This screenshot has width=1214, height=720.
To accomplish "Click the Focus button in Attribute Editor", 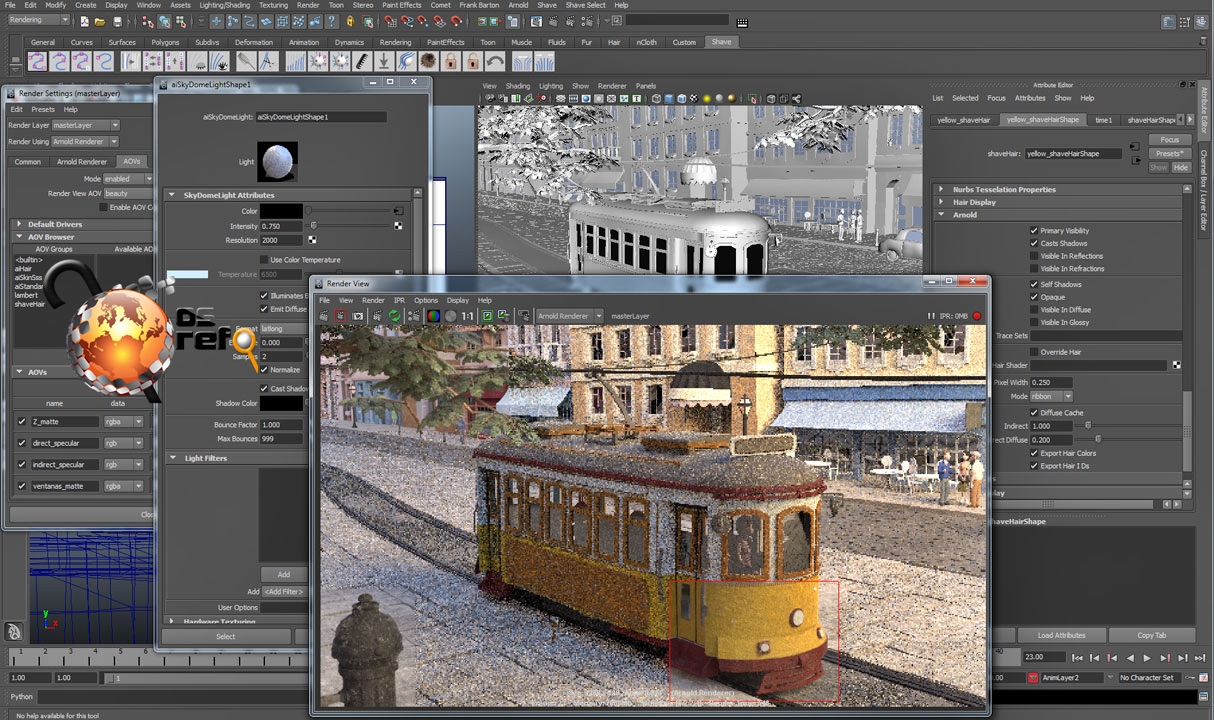I will (x=1169, y=140).
